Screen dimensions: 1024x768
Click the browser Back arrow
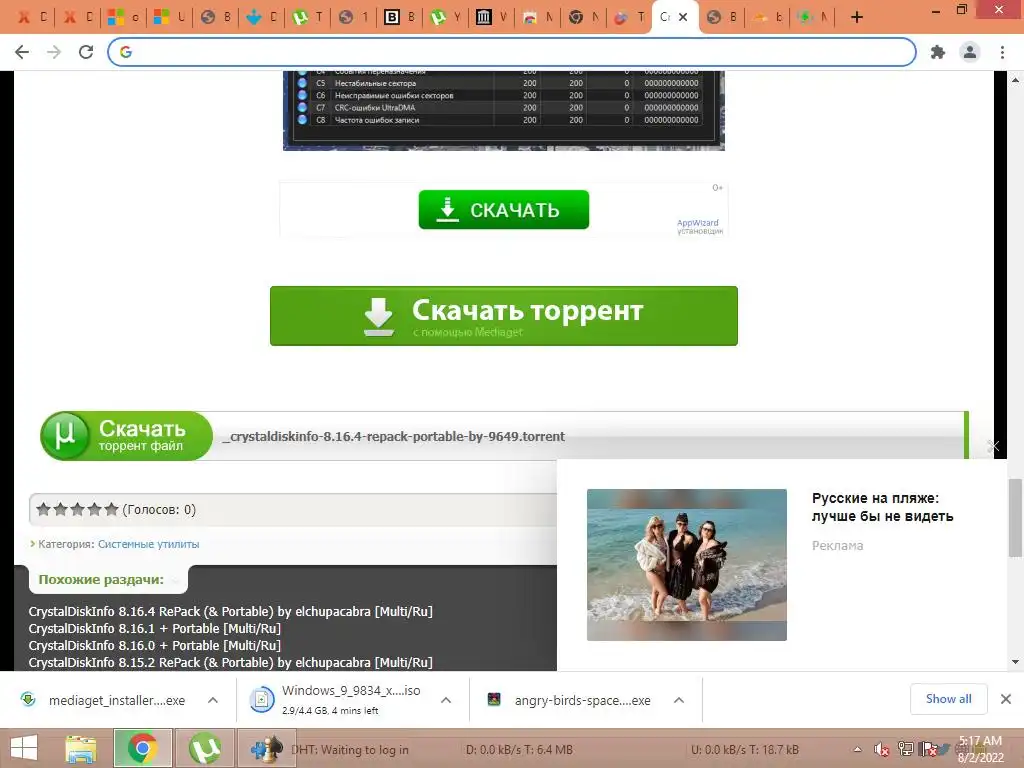pyautogui.click(x=22, y=52)
